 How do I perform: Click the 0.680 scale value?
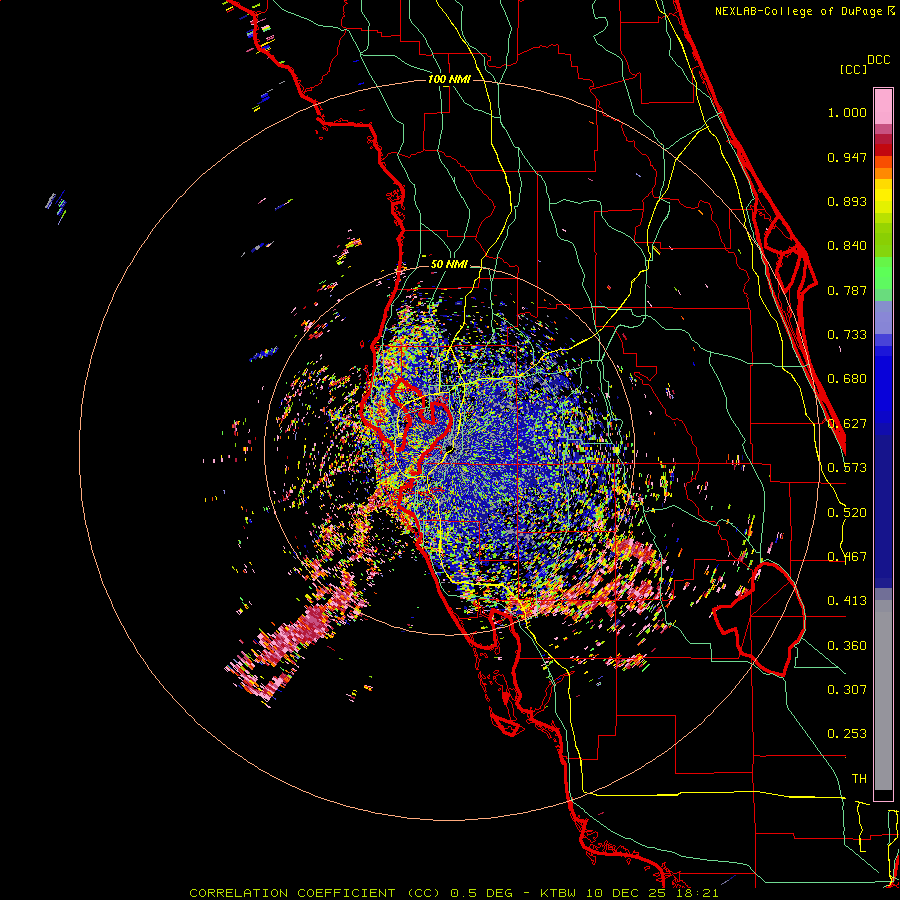(847, 379)
